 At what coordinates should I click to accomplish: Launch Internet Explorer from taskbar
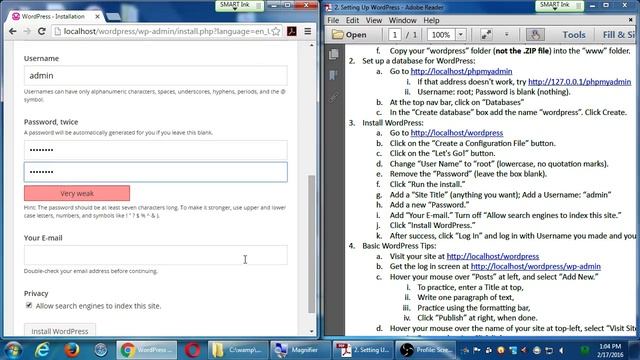coord(42,350)
